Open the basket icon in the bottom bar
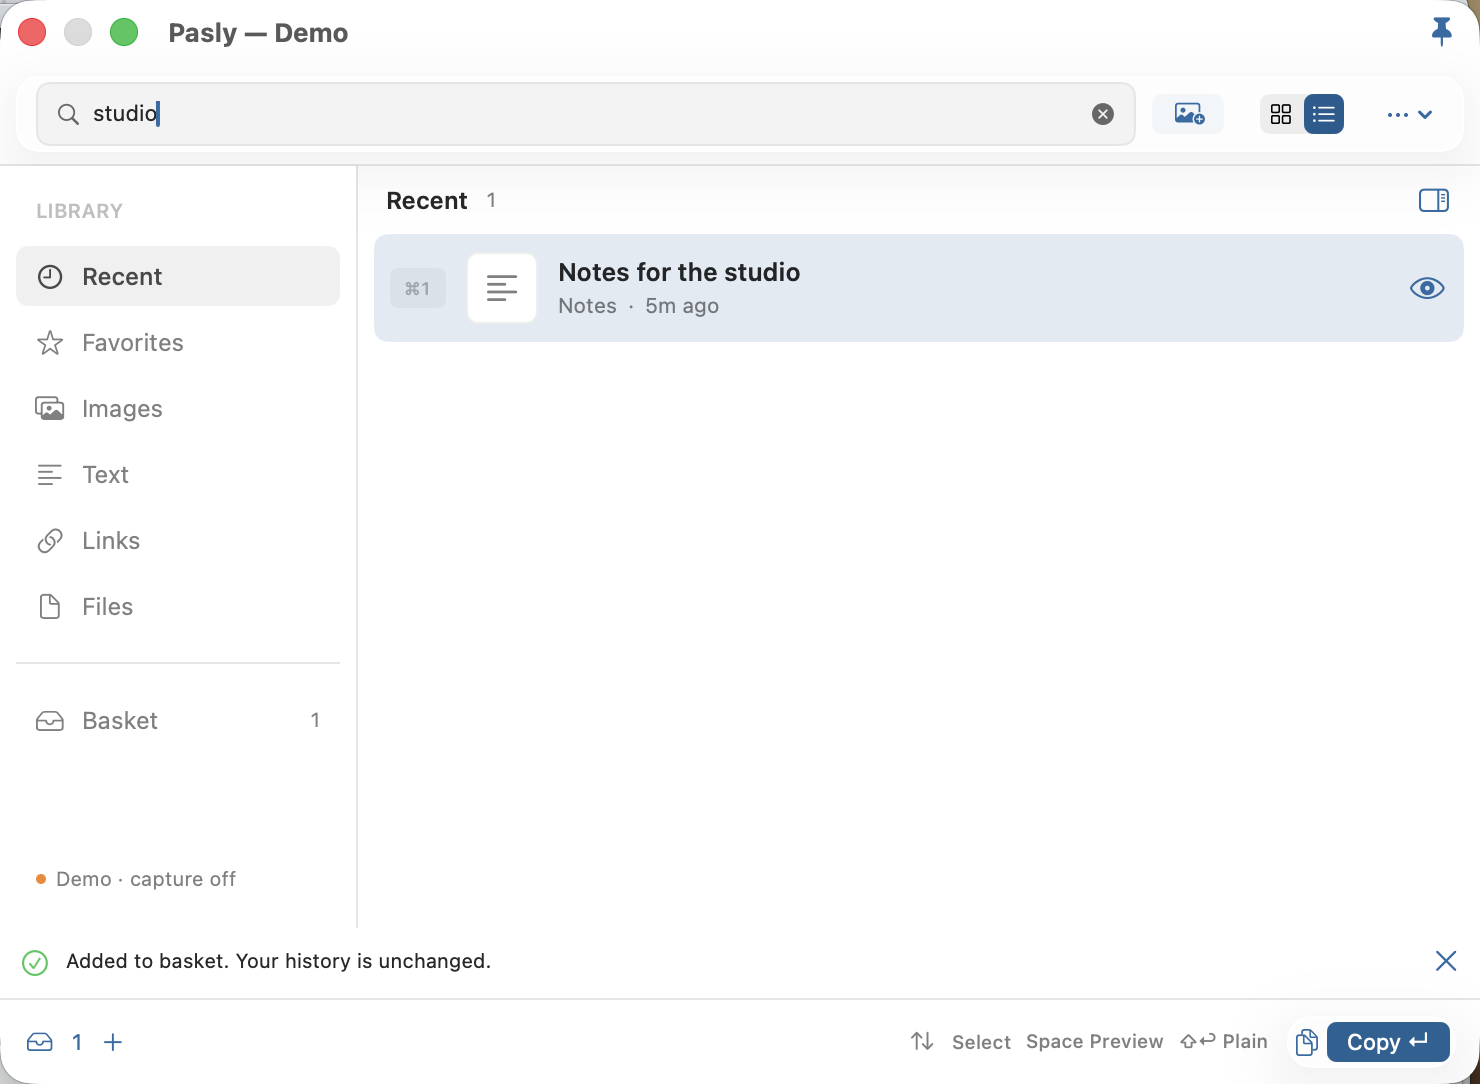This screenshot has height=1084, width=1480. click(40, 1042)
